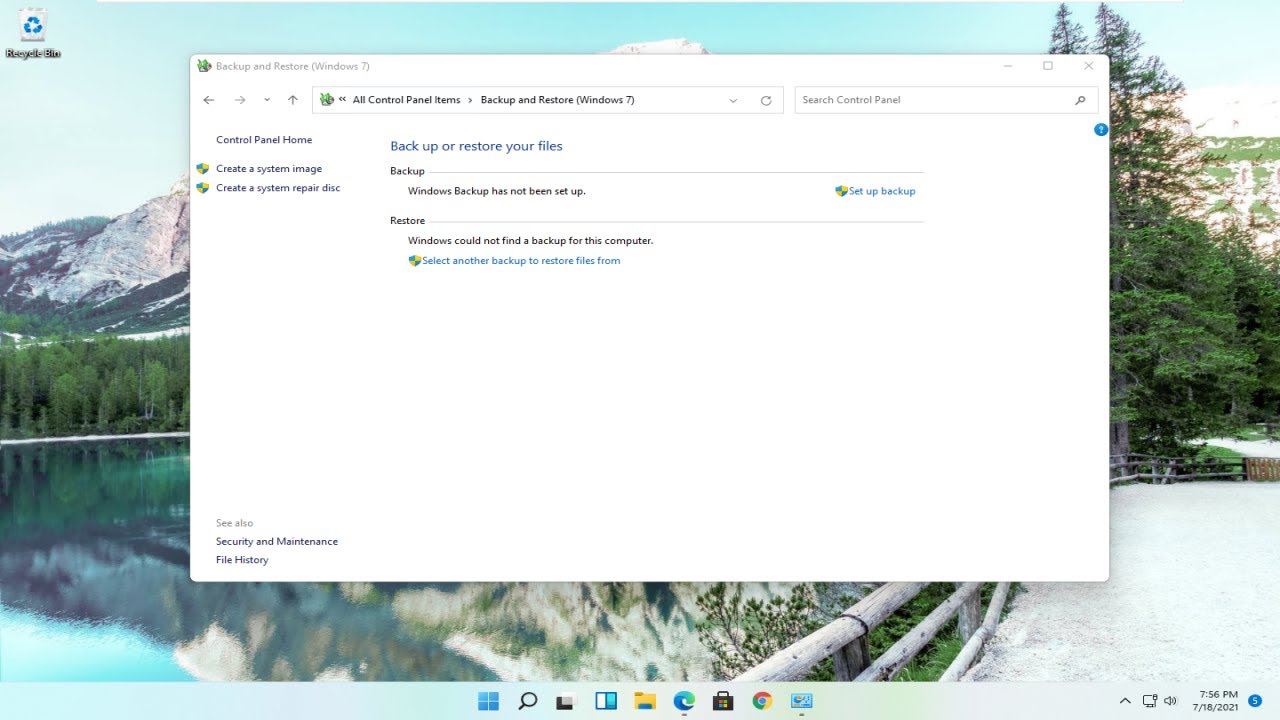
Task: Launch Microsoft Edge from taskbar
Action: point(684,701)
